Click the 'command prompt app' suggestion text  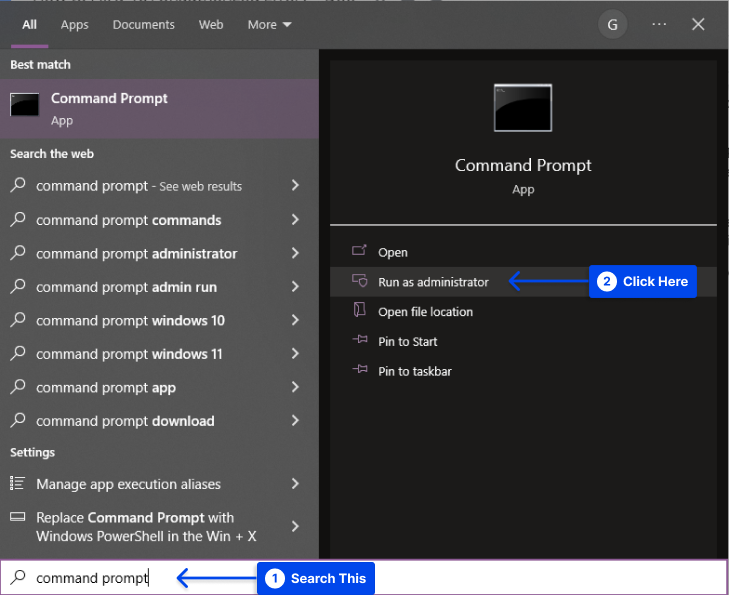(106, 388)
